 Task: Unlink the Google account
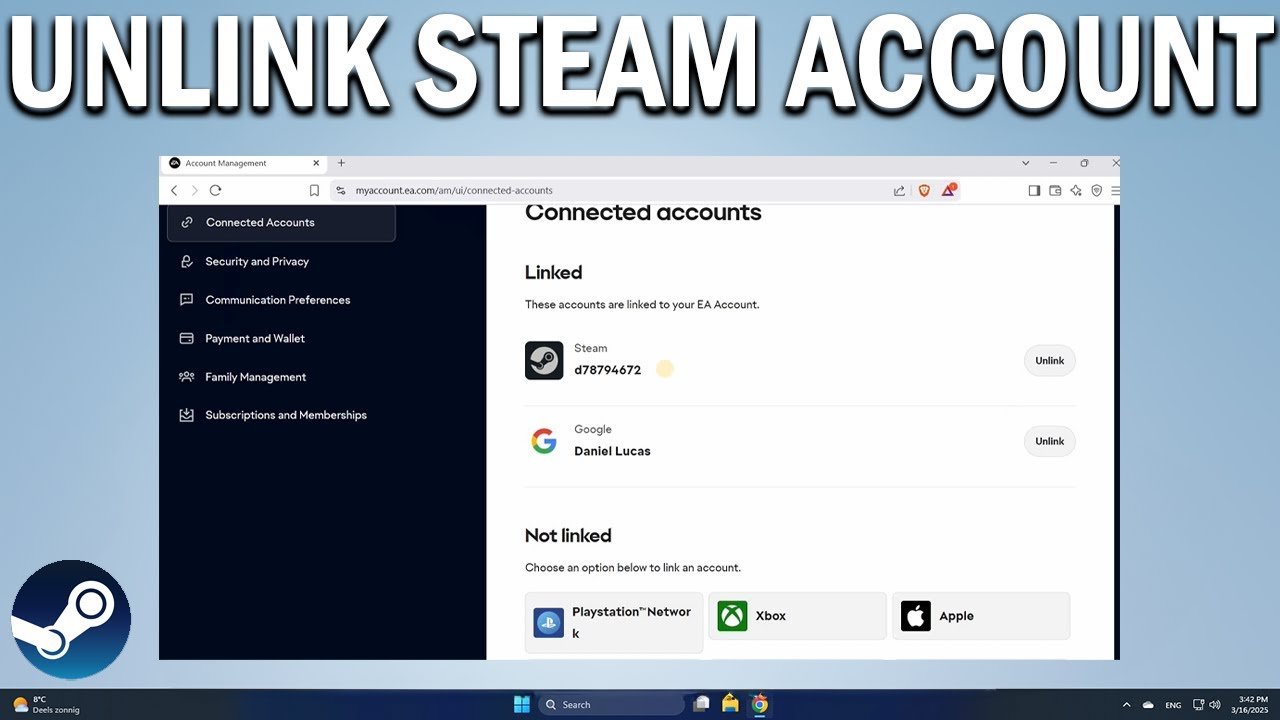[1049, 441]
